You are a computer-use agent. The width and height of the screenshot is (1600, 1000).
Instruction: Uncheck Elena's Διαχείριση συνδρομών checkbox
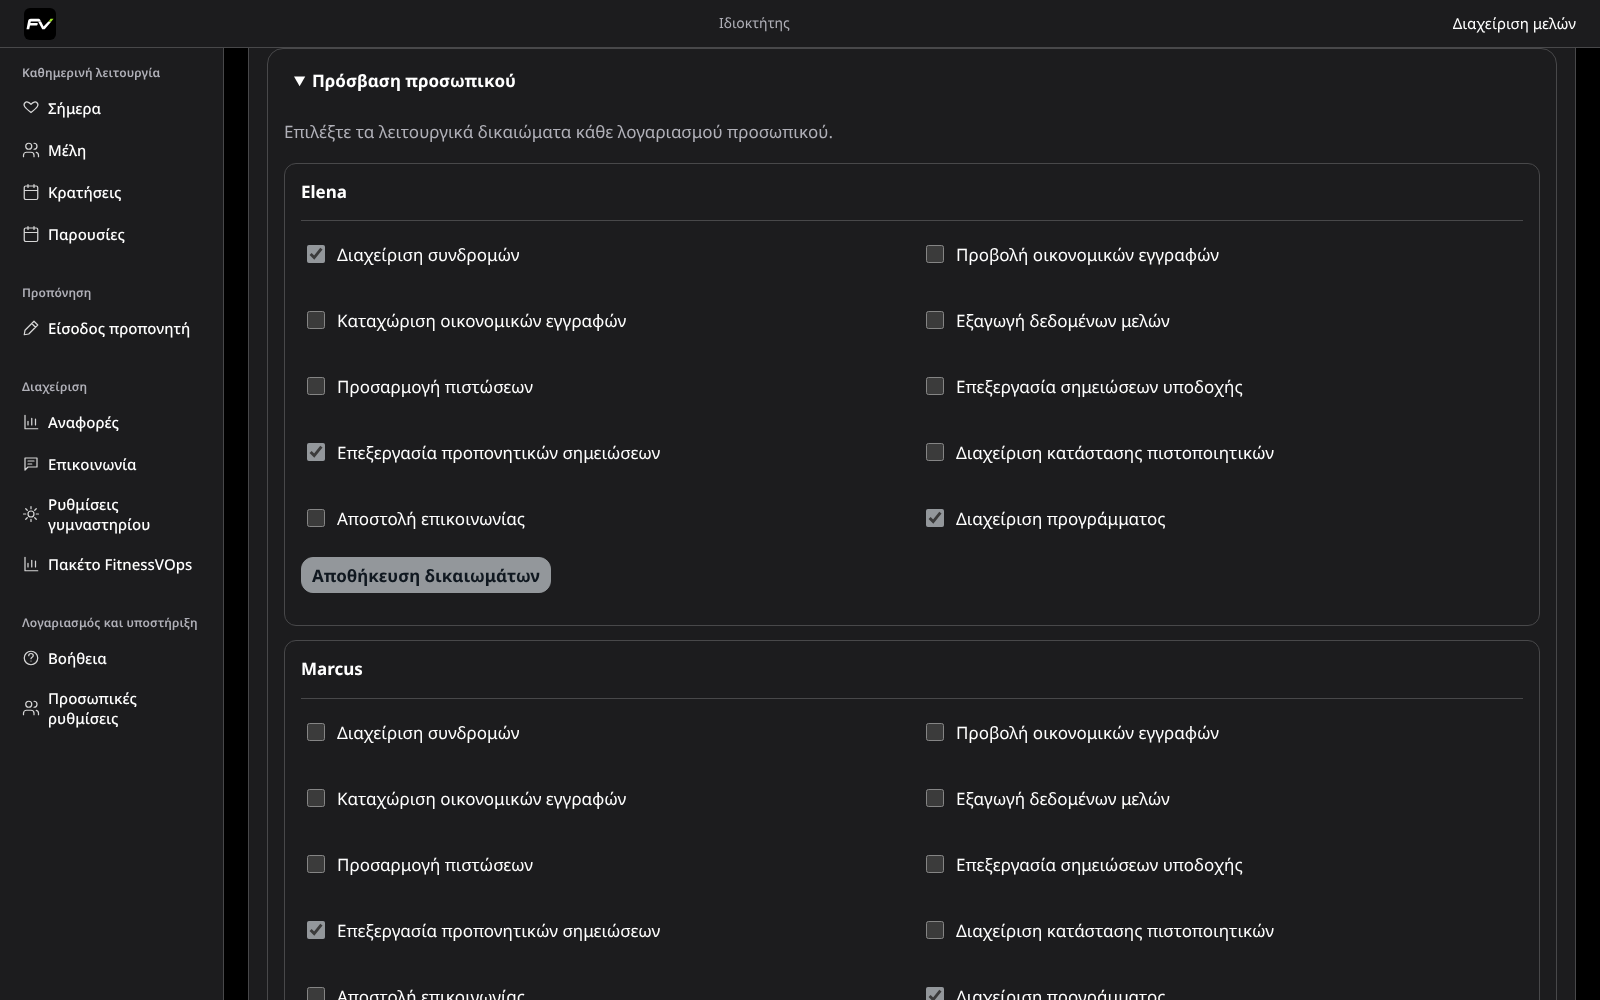(316, 254)
